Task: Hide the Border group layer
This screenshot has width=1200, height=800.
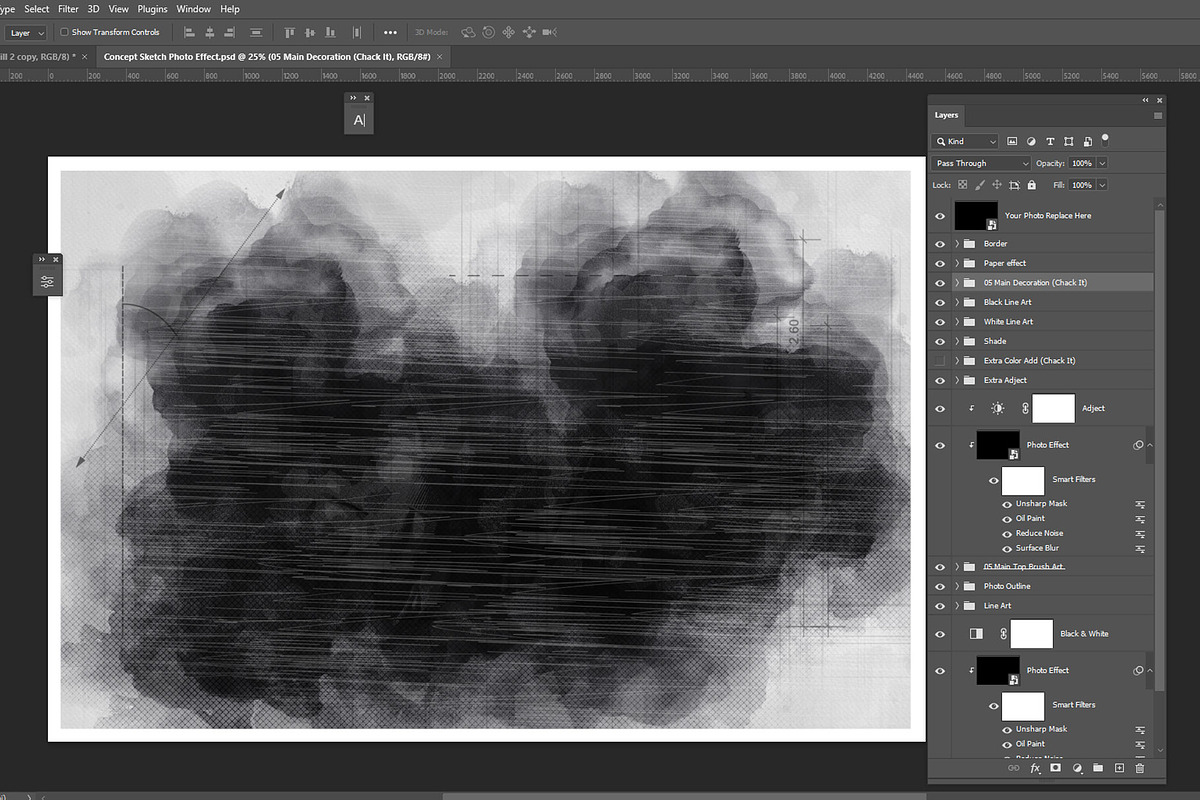Action: [939, 244]
